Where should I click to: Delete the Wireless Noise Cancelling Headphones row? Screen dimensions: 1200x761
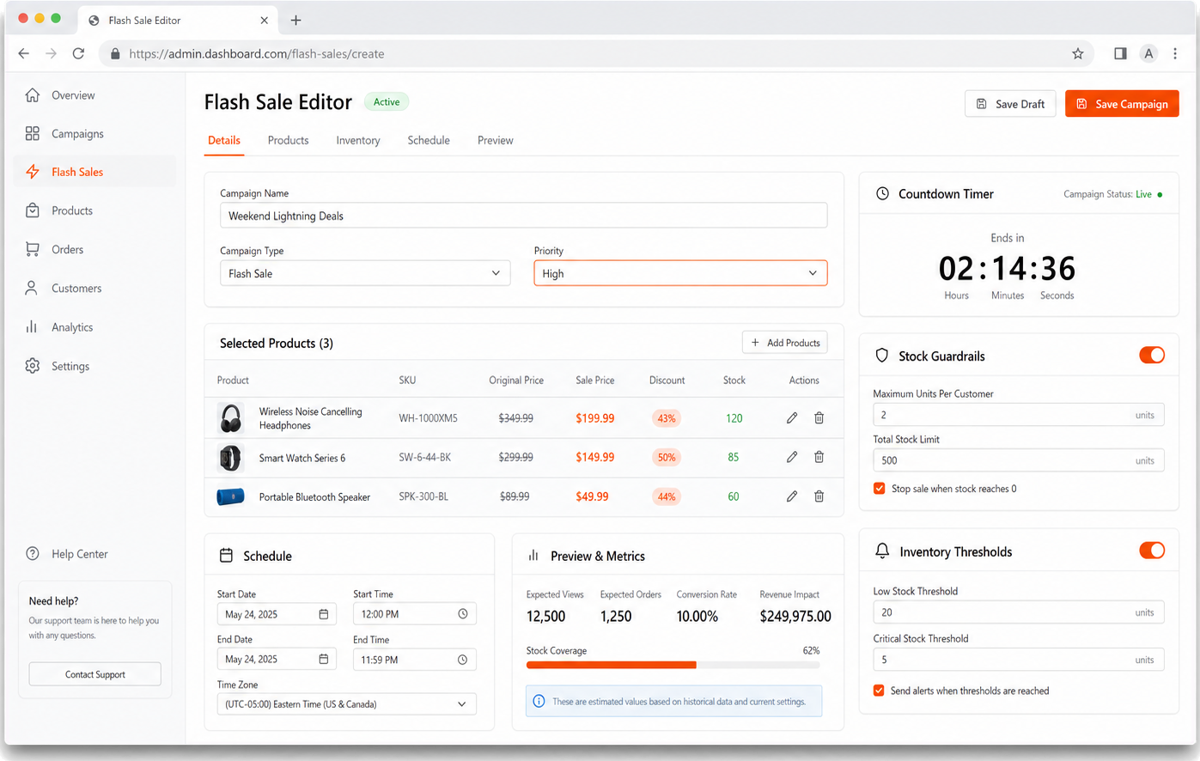(819, 418)
